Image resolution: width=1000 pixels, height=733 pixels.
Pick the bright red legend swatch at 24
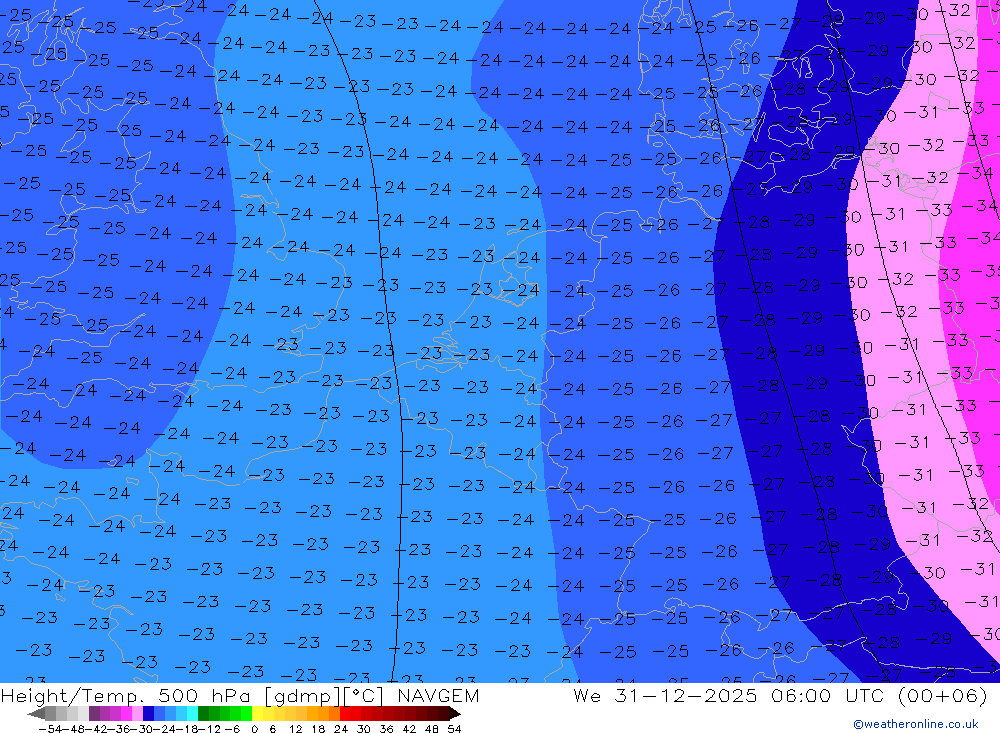345,713
